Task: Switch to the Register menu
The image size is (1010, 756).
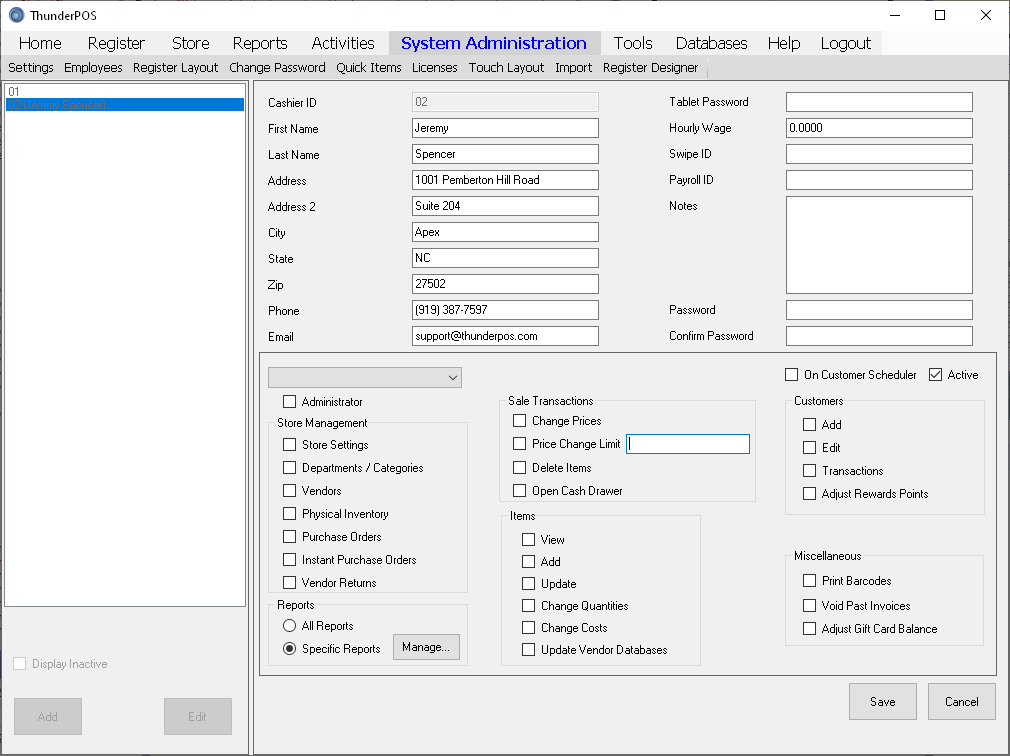Action: coord(116,43)
